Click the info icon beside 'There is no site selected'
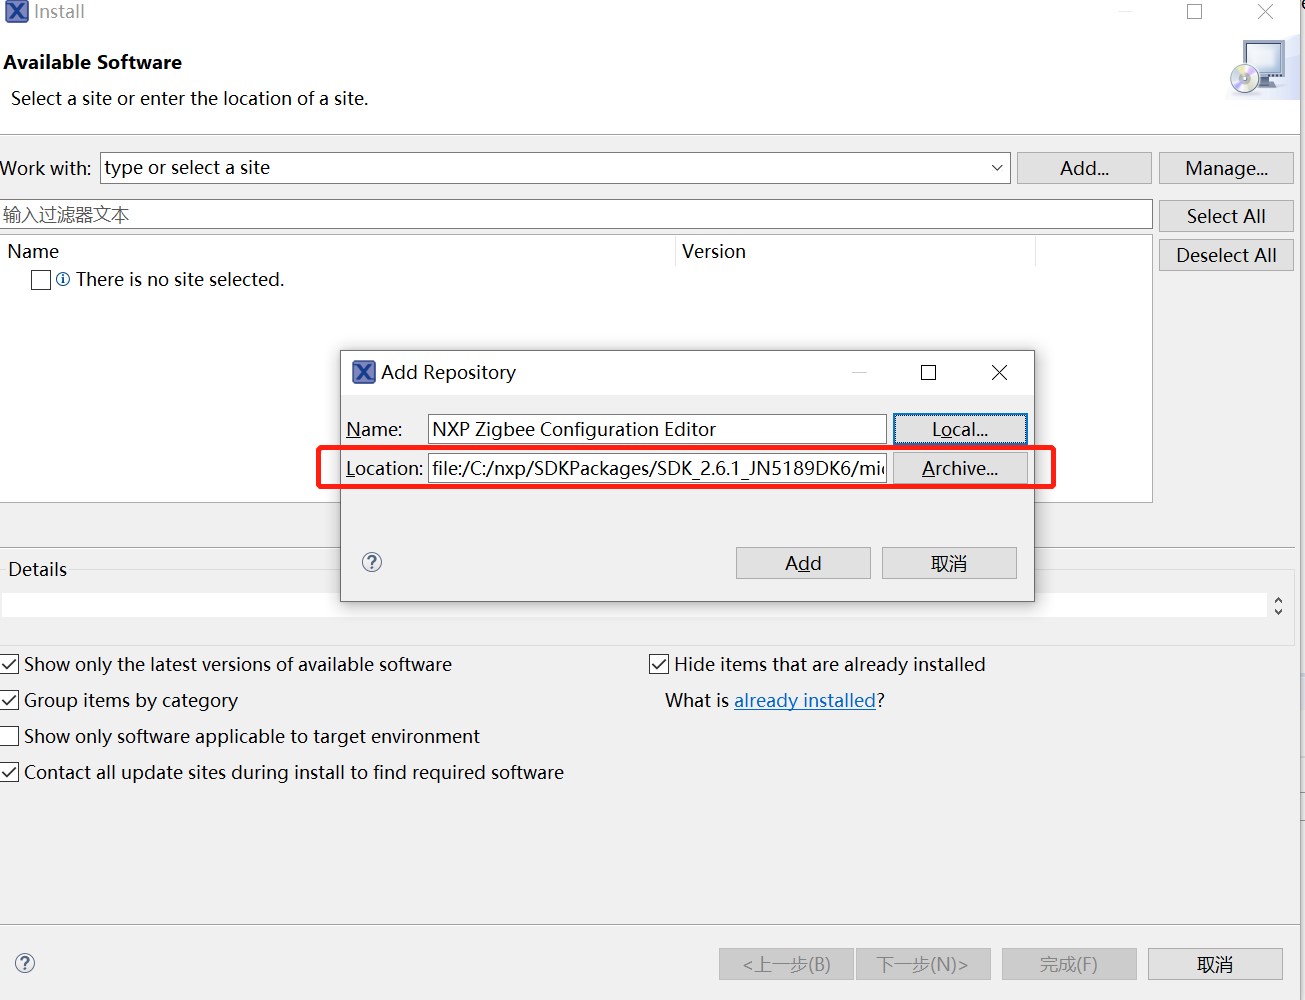Screen dimensions: 1305x1000 63,280
